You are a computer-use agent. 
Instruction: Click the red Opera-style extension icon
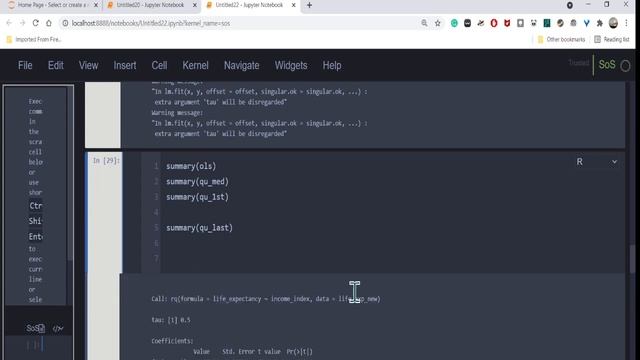[x=494, y=23]
